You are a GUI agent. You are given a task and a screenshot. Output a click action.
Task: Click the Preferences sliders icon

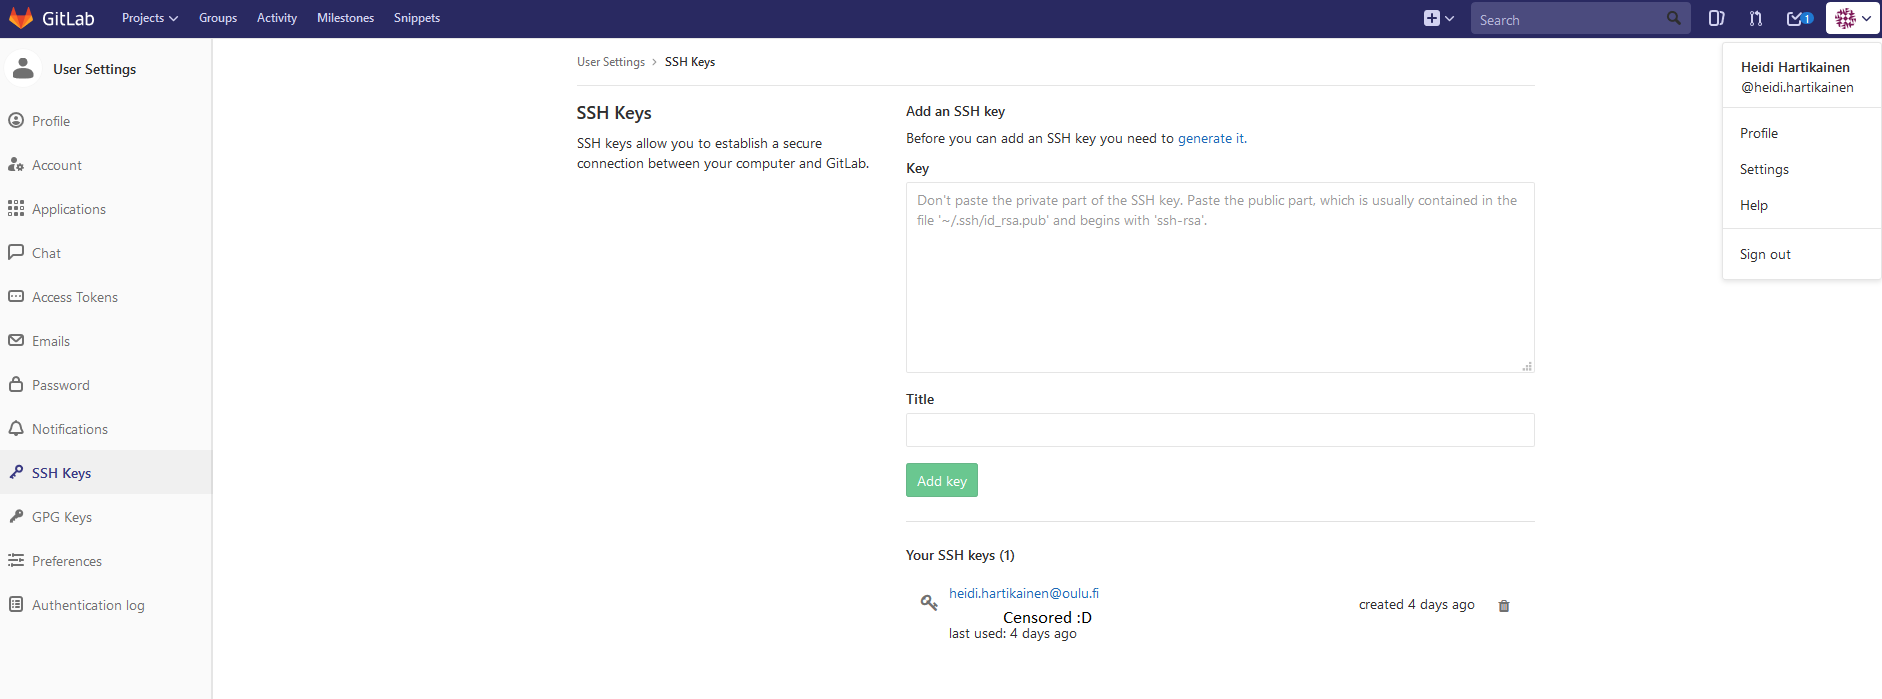16,560
